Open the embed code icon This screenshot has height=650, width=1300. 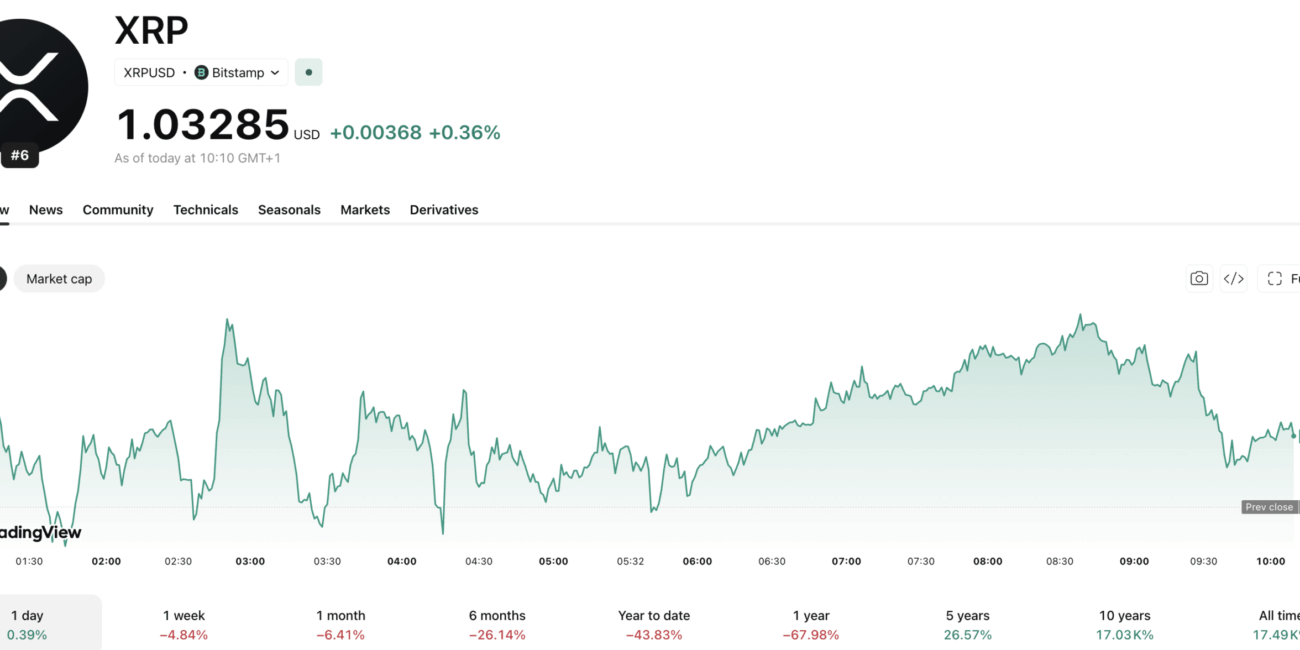(x=1234, y=279)
